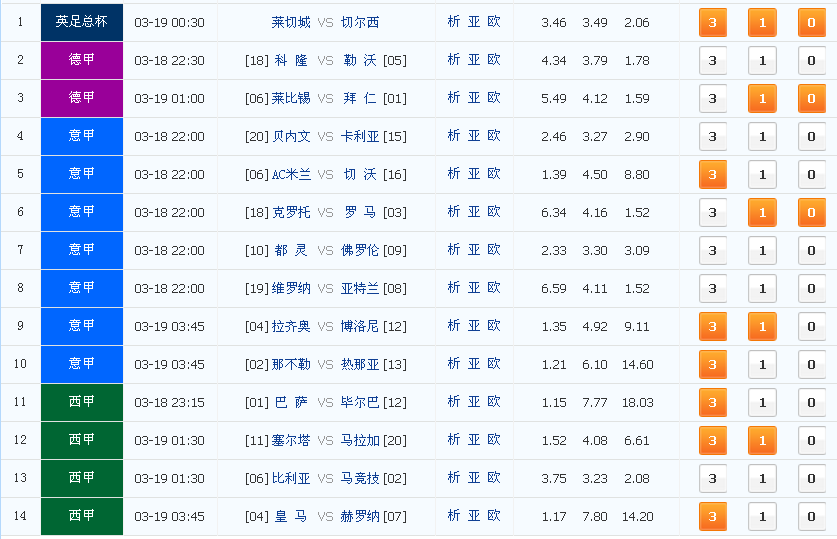Image resolution: width=837 pixels, height=539 pixels.
Task: Toggle the 0 pick for 莱切城 vs 切尔西
Action: pyautogui.click(x=811, y=23)
